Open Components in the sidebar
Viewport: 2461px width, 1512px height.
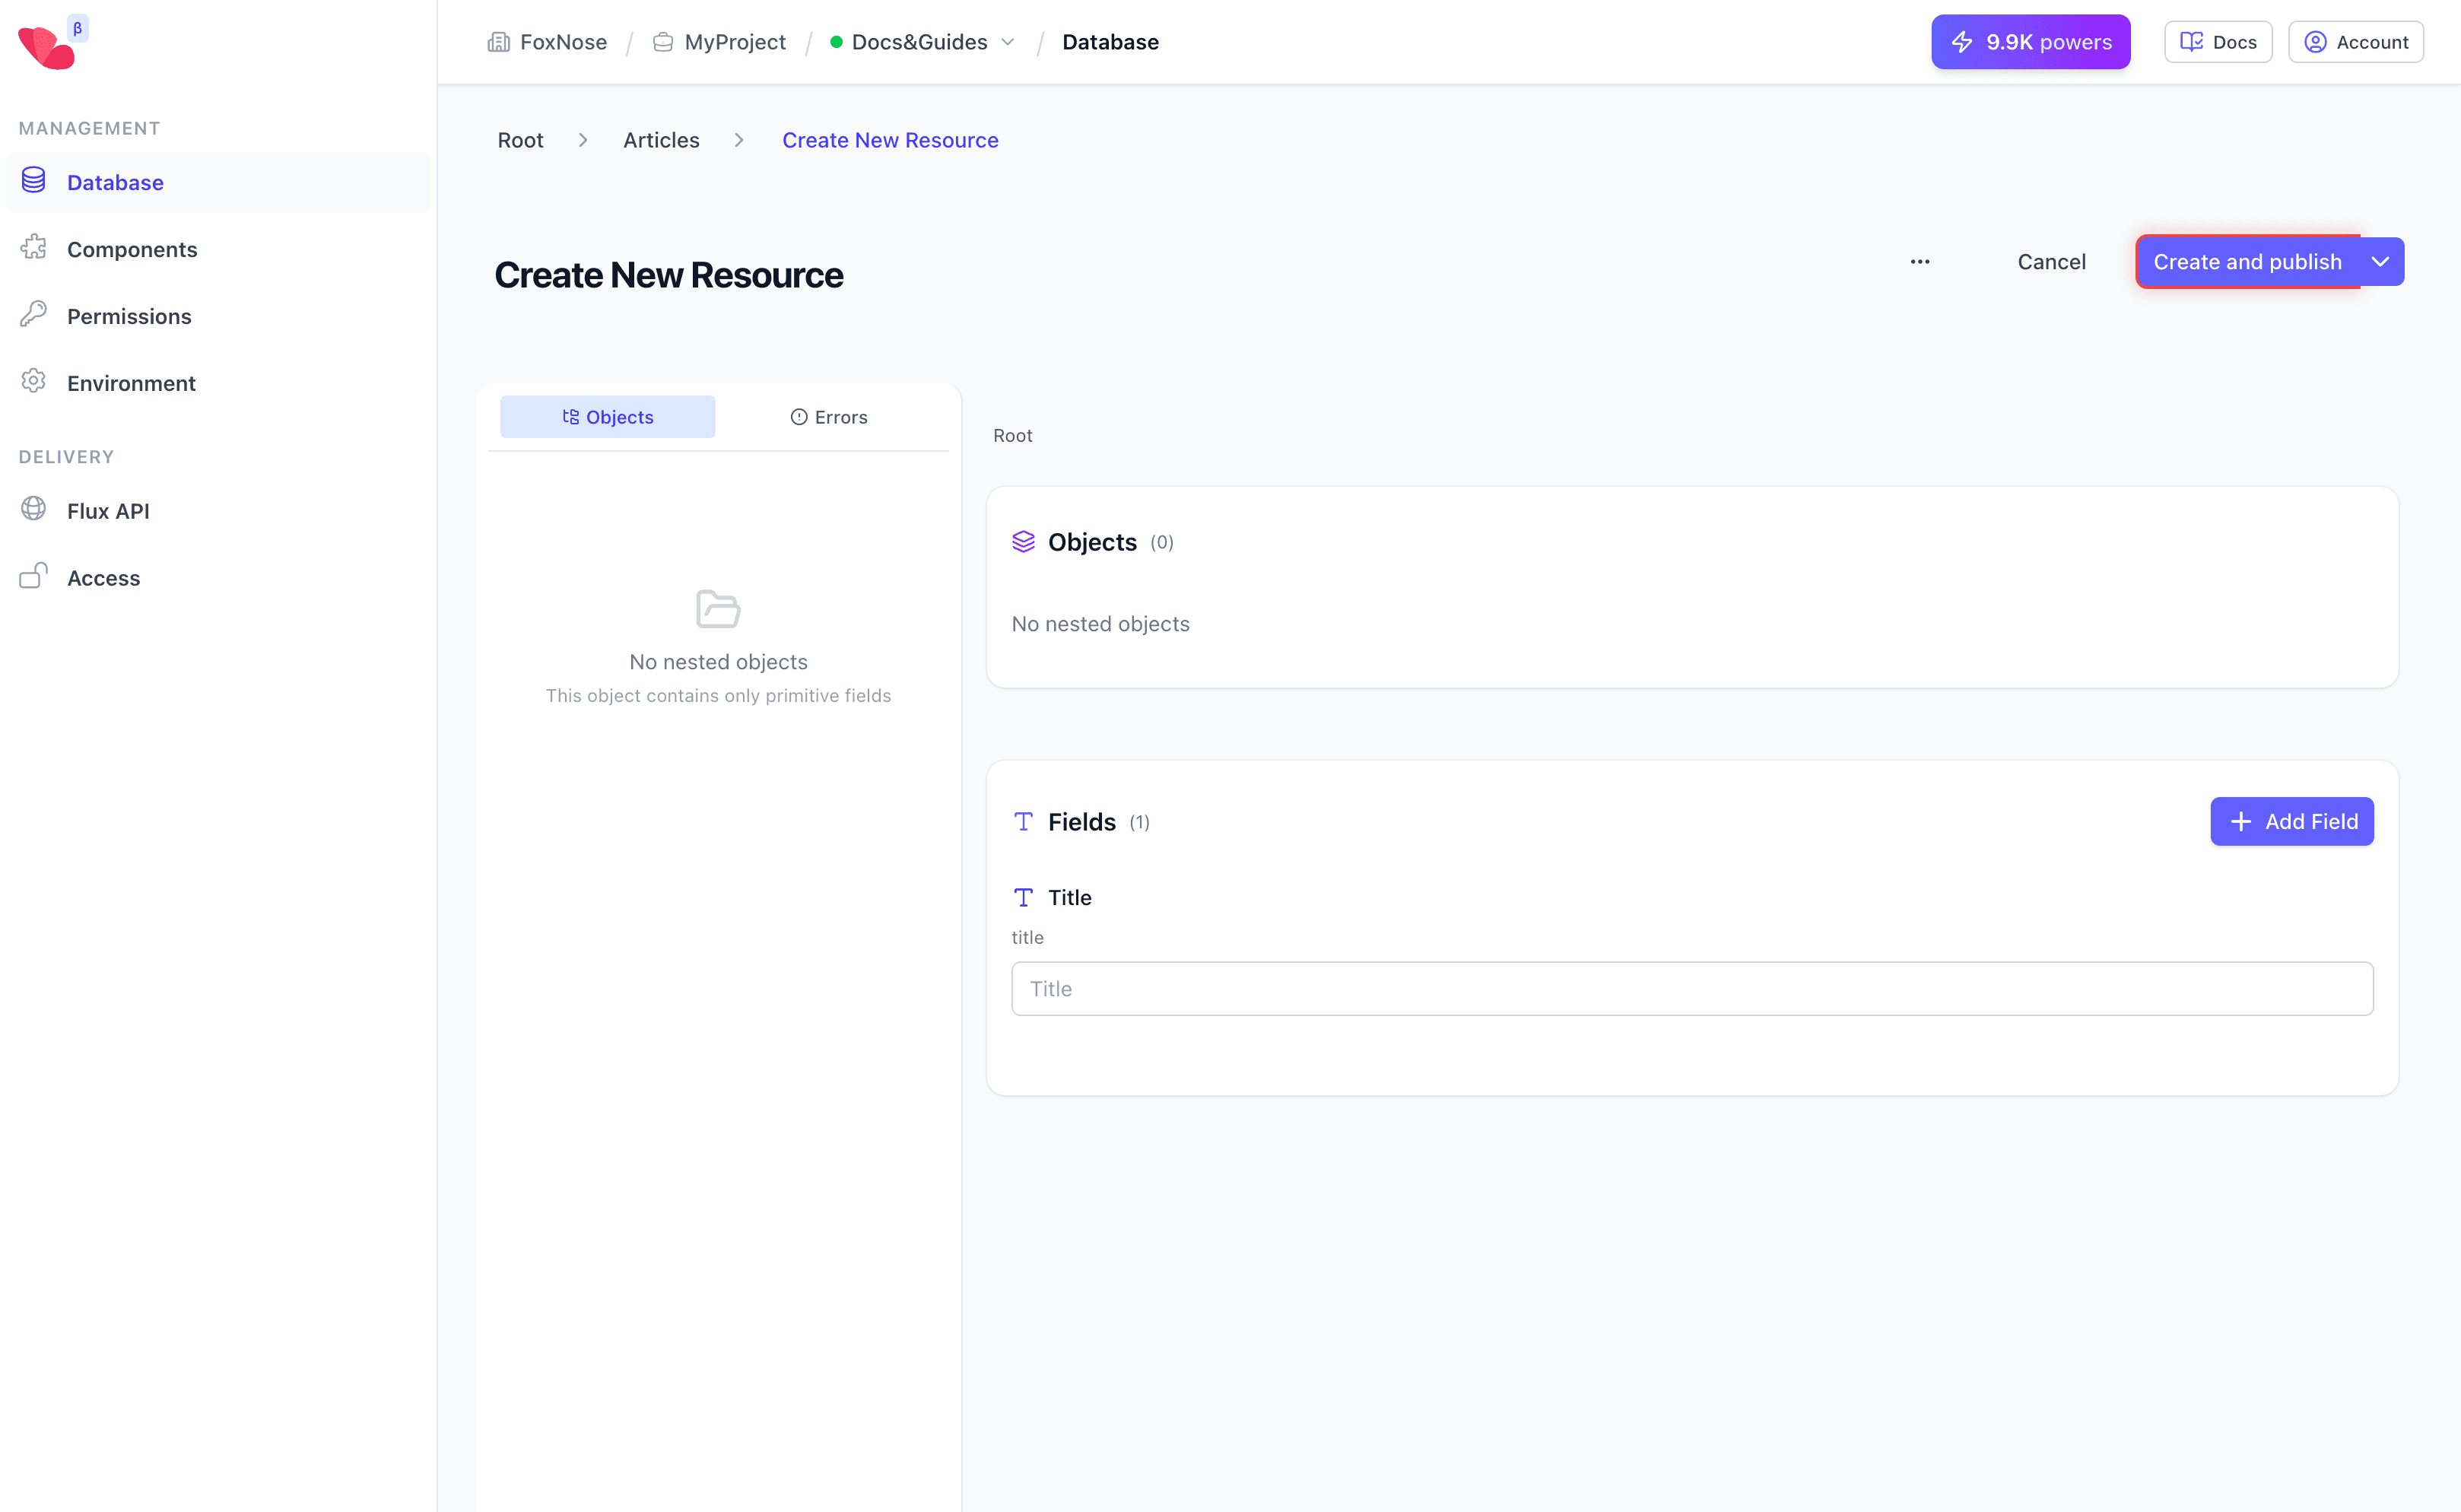coord(218,249)
